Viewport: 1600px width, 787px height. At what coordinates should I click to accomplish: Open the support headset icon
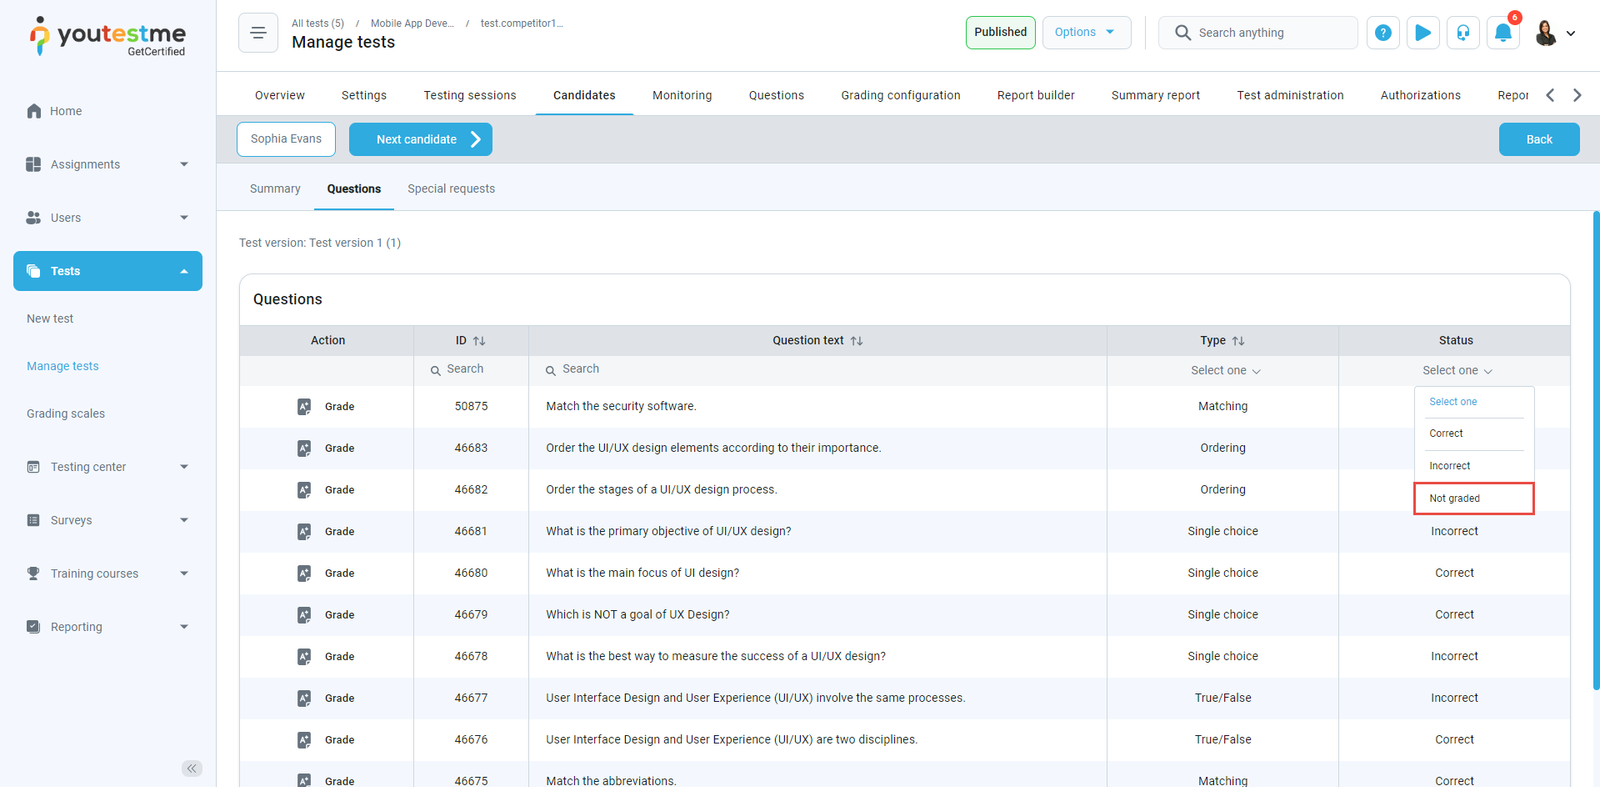point(1463,33)
